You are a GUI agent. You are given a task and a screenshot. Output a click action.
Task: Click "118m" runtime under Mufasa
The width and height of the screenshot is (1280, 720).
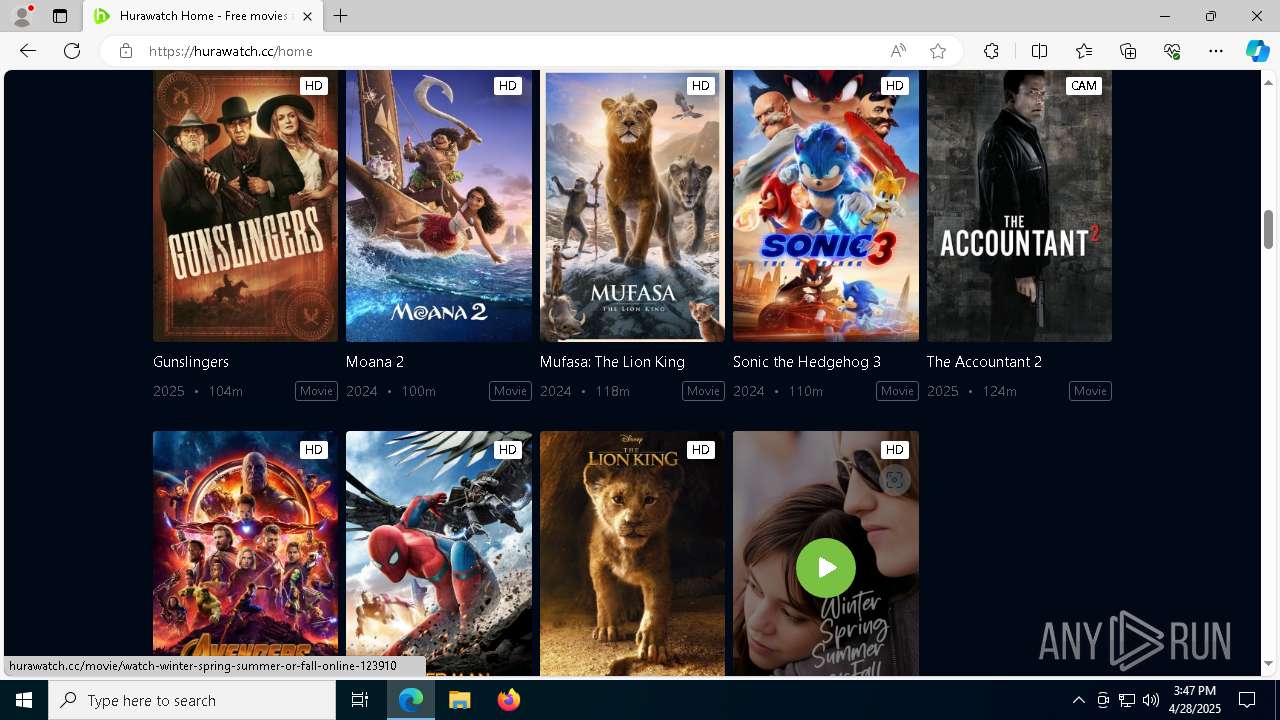coord(613,391)
